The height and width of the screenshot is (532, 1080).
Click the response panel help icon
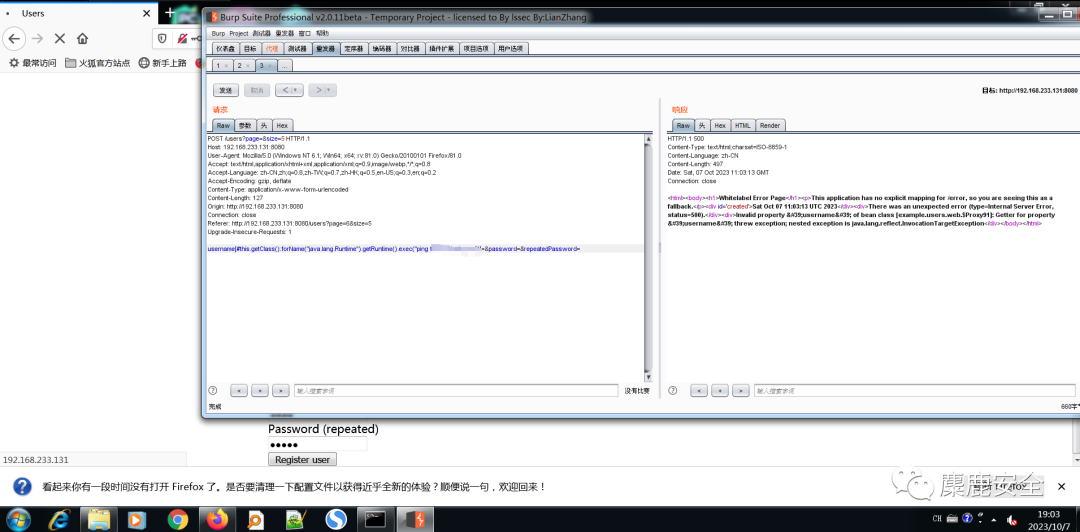point(672,390)
